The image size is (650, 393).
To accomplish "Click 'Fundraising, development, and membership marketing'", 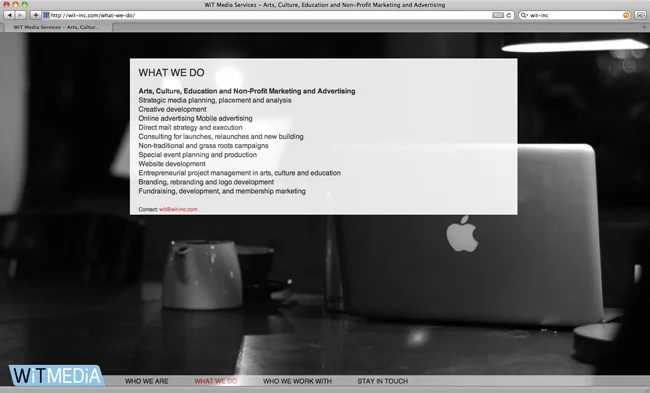I will click(x=222, y=191).
